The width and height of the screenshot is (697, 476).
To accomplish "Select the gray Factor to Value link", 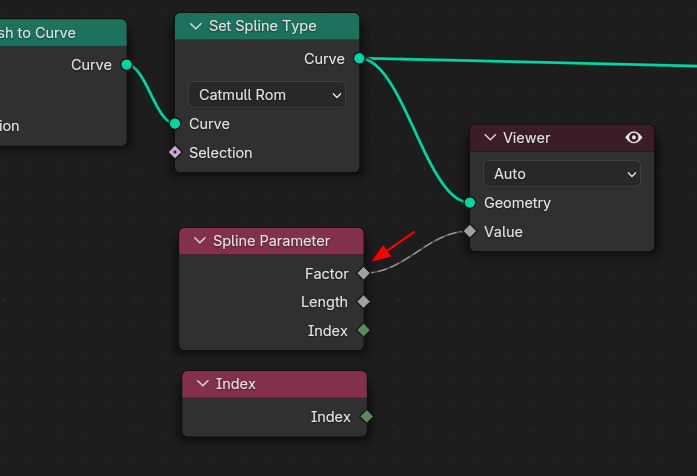I will pyautogui.click(x=417, y=250).
